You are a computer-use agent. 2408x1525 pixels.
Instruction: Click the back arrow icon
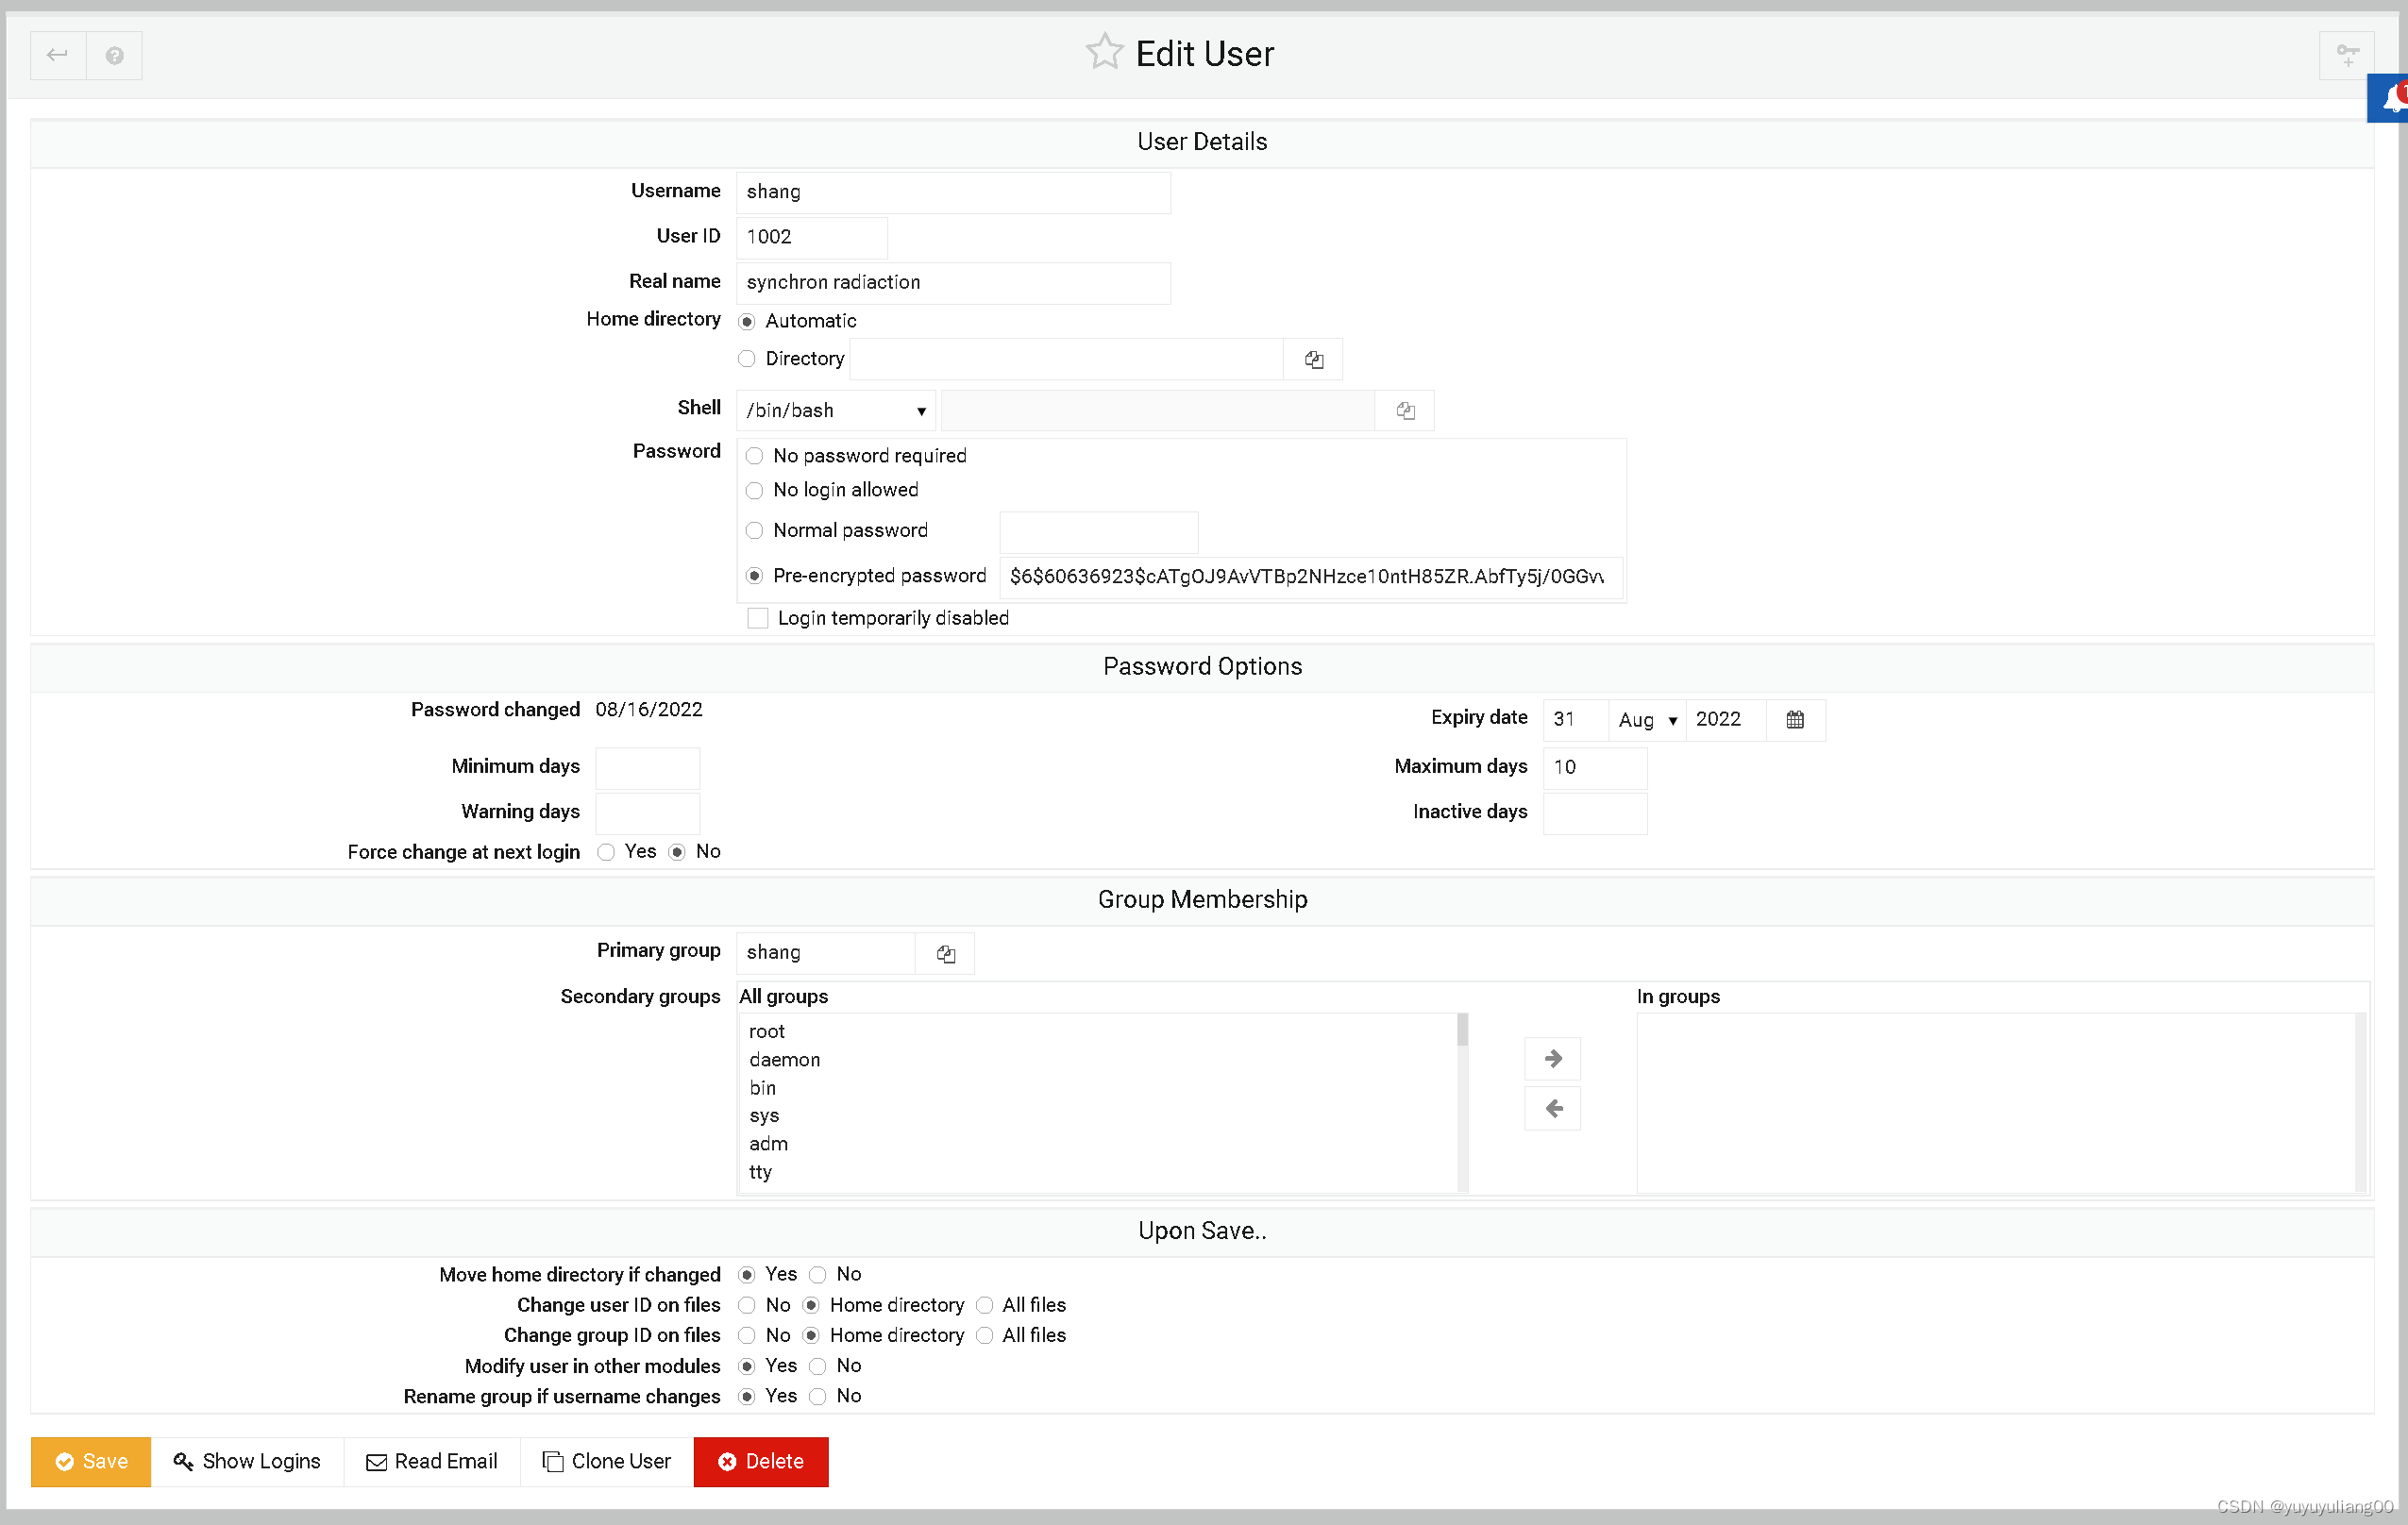(57, 55)
